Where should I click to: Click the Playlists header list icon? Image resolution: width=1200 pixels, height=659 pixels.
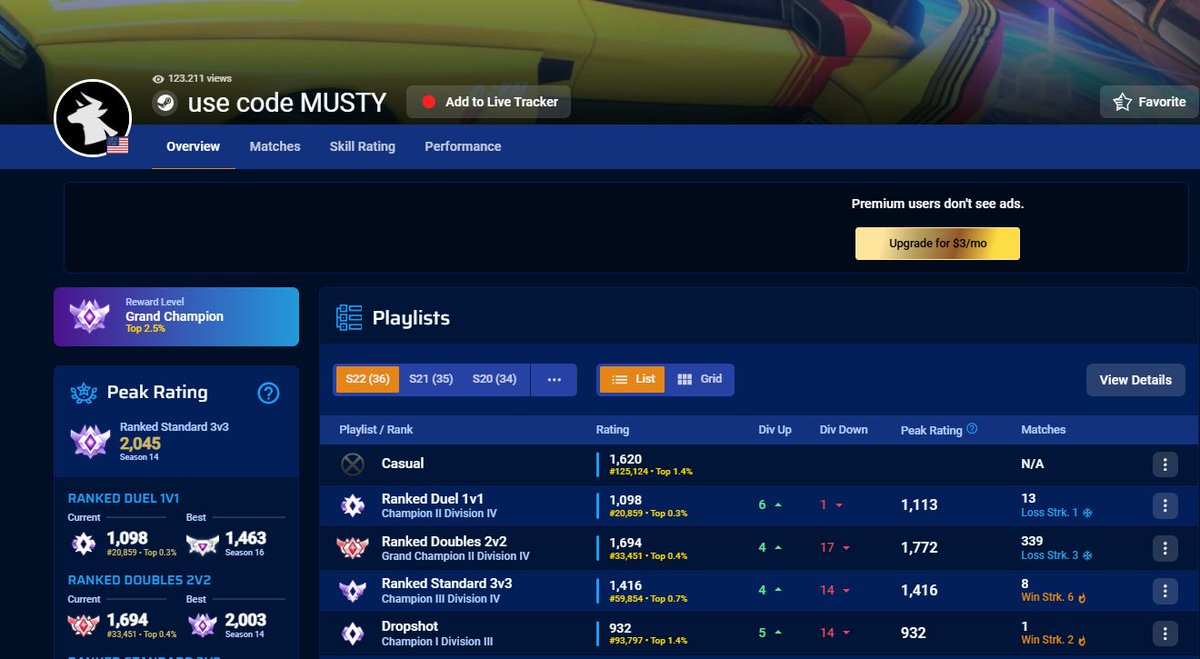[x=349, y=318]
